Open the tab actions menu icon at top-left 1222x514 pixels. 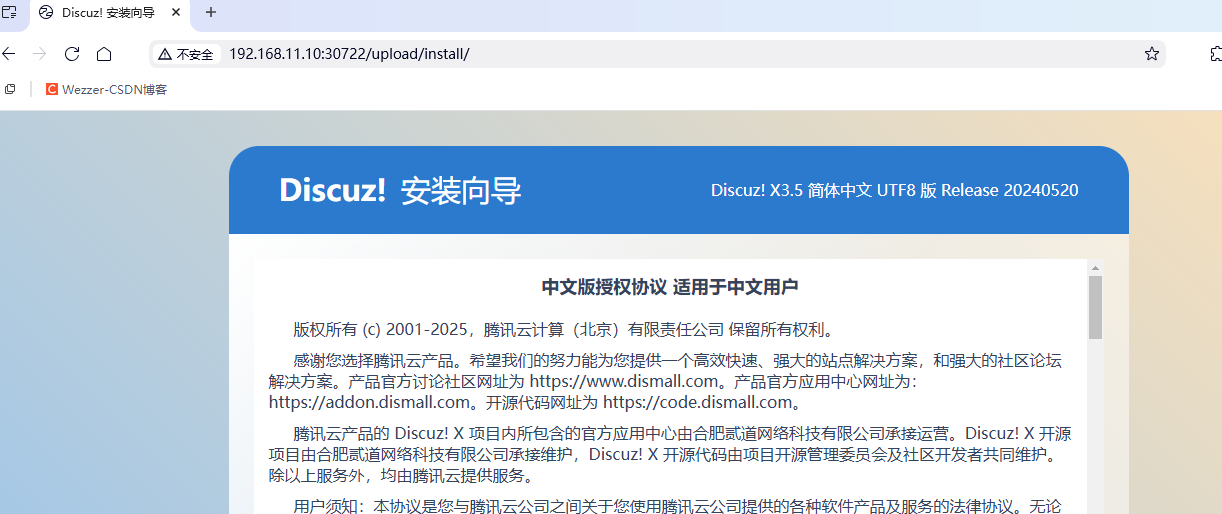tap(9, 12)
